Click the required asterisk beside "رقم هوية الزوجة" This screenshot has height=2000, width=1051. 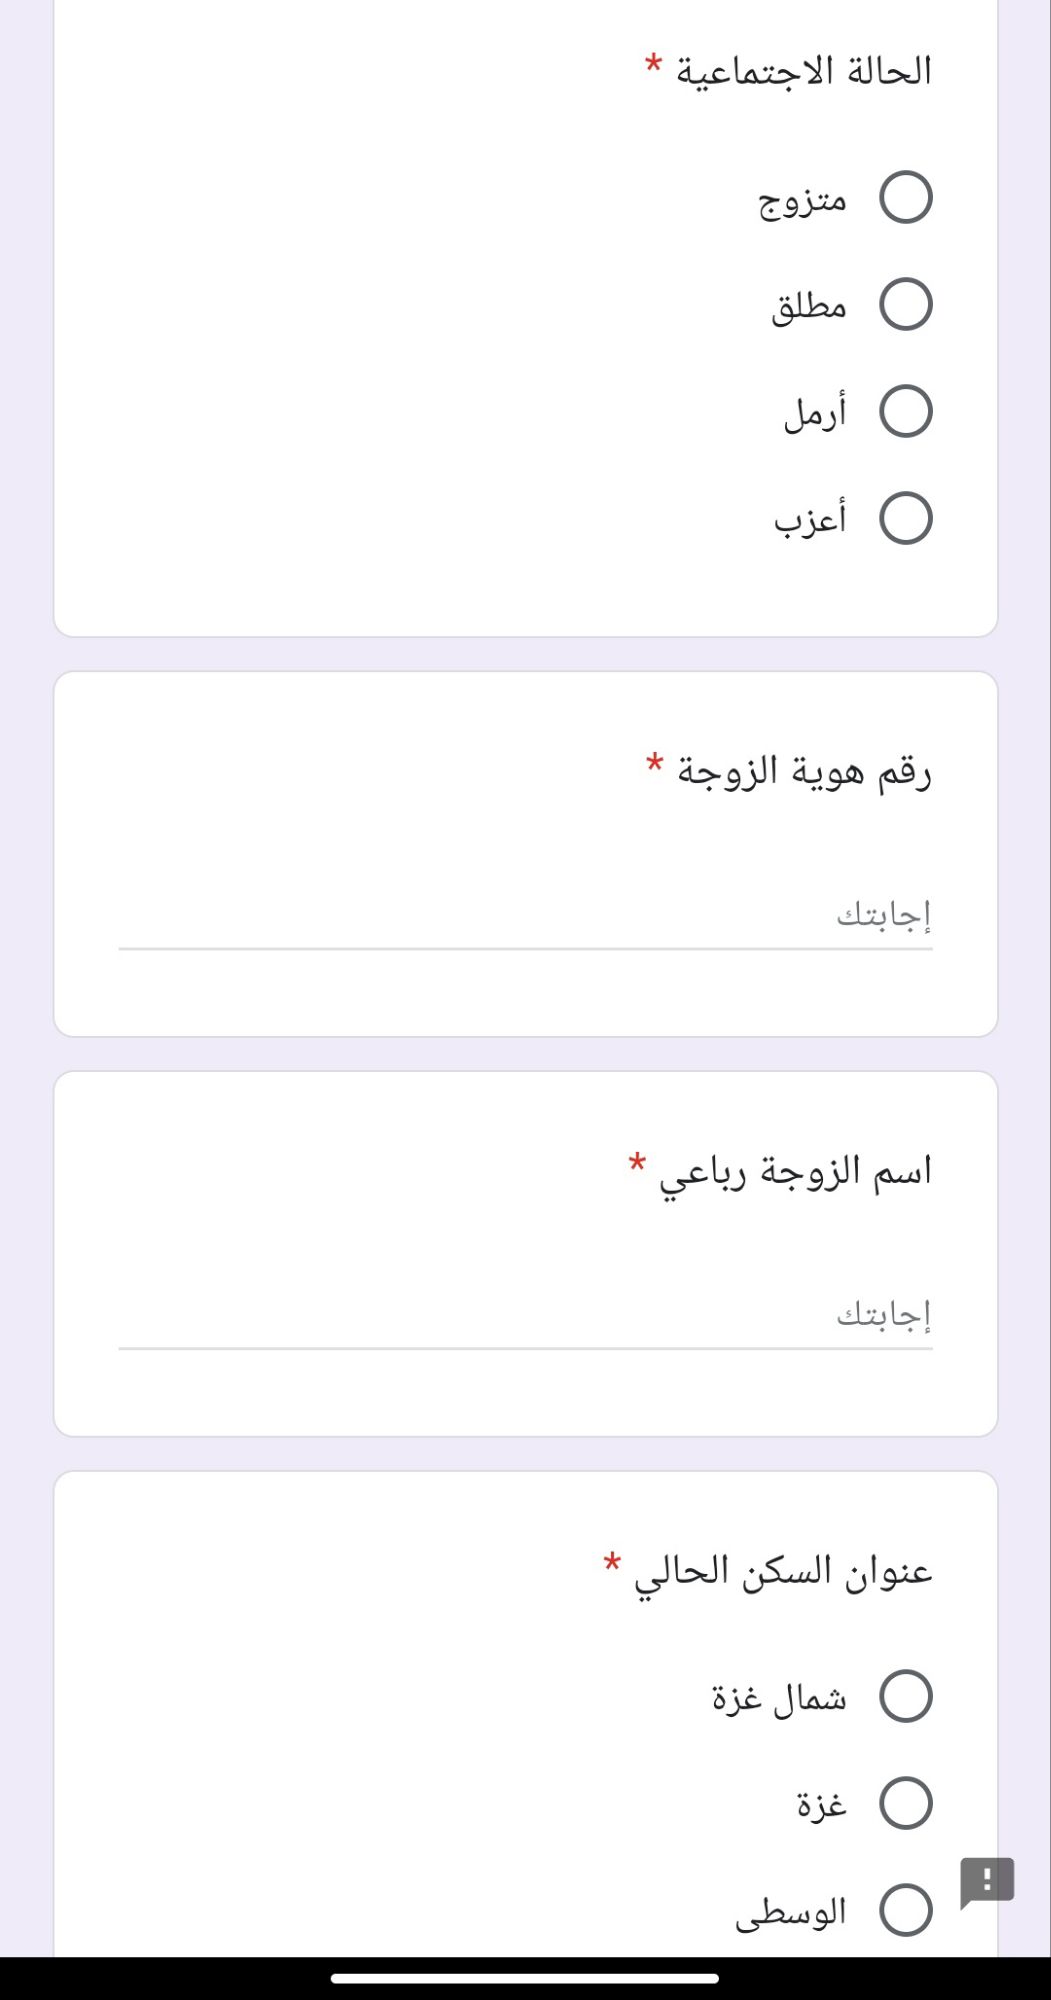[655, 766]
